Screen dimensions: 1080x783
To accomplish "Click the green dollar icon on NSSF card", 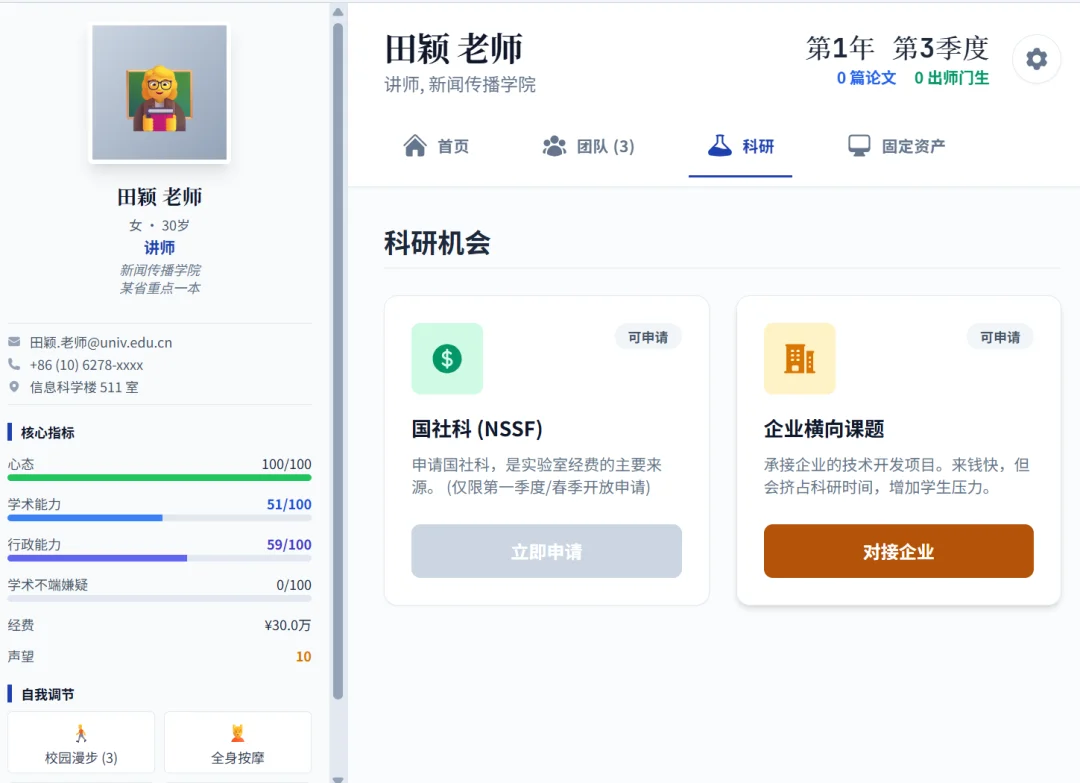I will [447, 359].
